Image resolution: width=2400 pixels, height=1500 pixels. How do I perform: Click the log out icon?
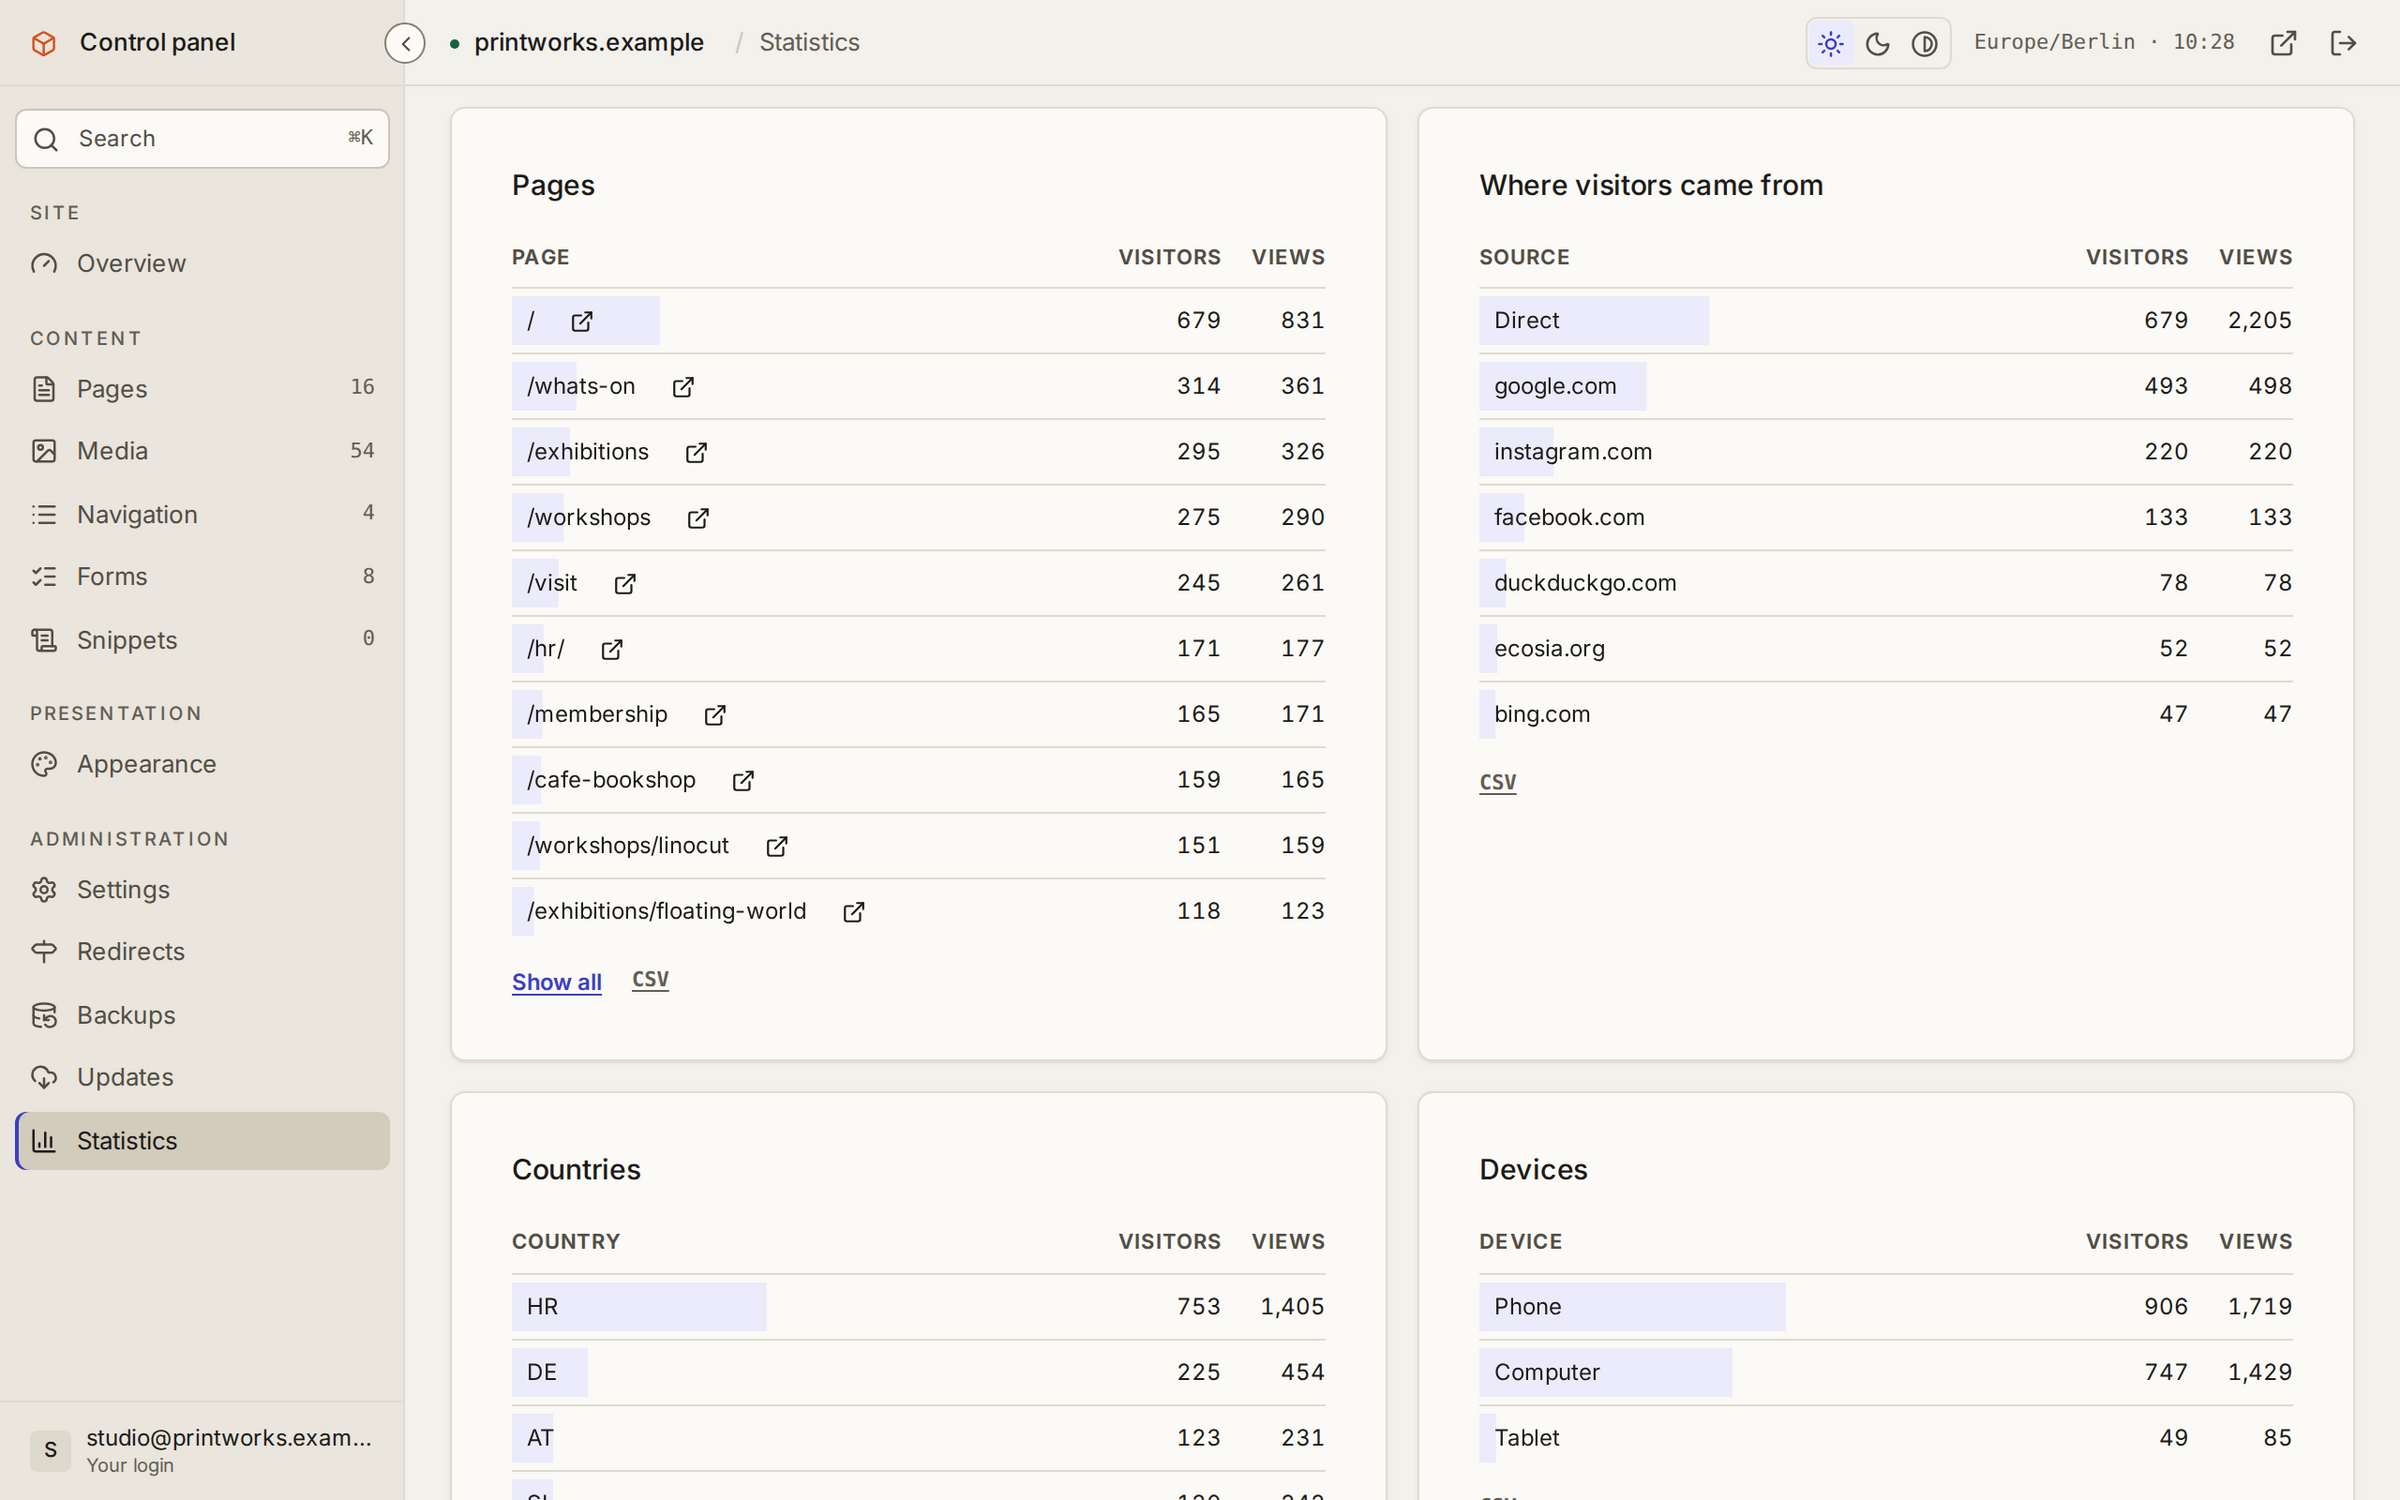2343,43
